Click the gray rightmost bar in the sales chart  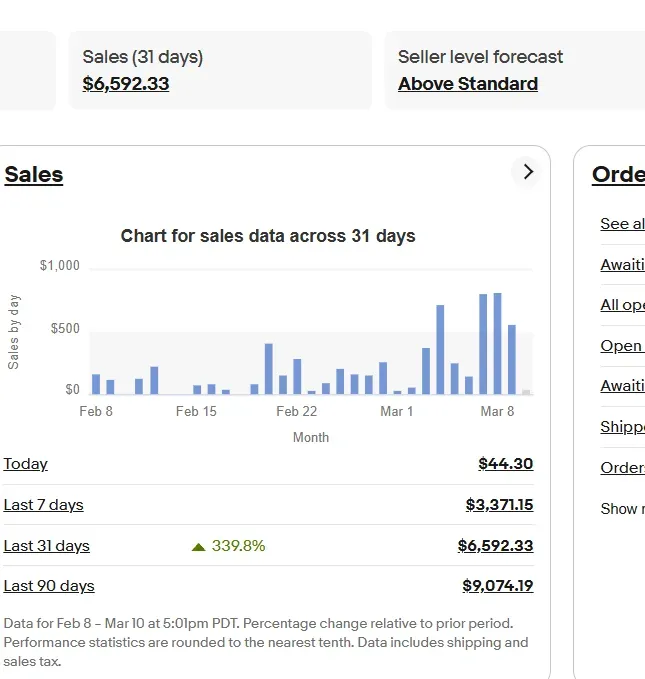click(526, 391)
